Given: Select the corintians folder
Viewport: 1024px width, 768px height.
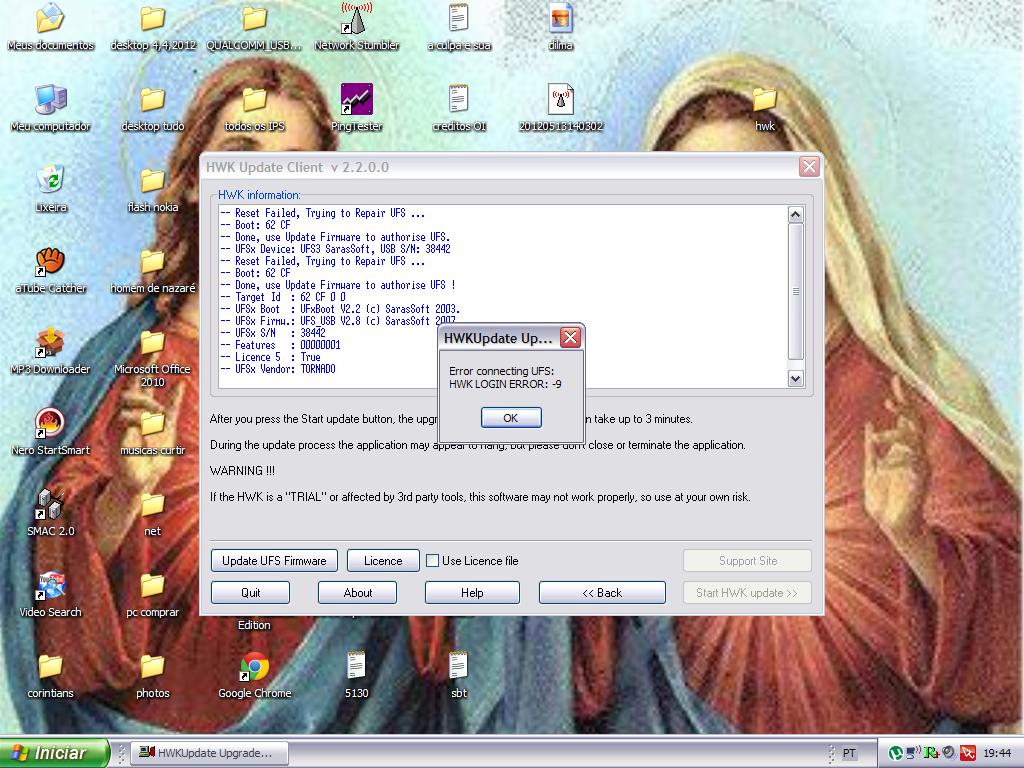Looking at the screenshot, I should coord(50,675).
